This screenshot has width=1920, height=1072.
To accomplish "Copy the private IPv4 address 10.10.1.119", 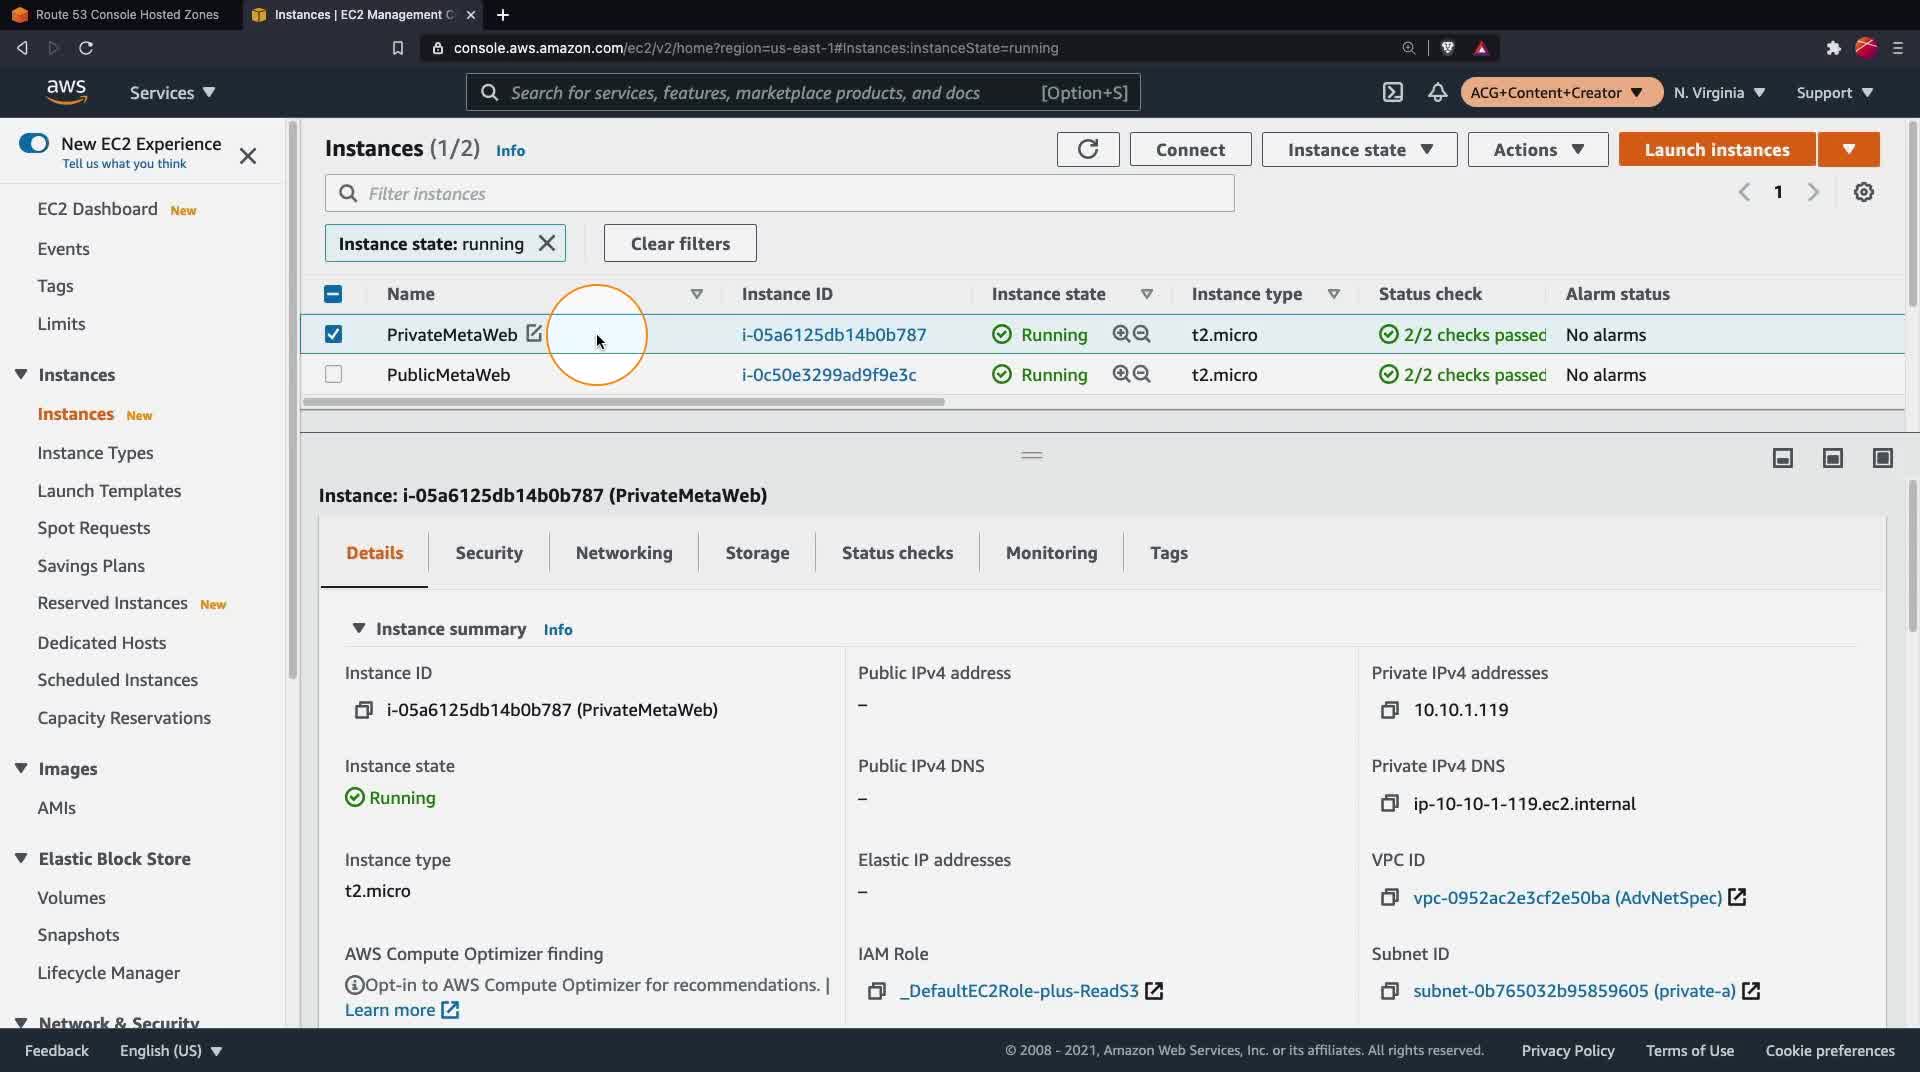I will tap(1389, 710).
